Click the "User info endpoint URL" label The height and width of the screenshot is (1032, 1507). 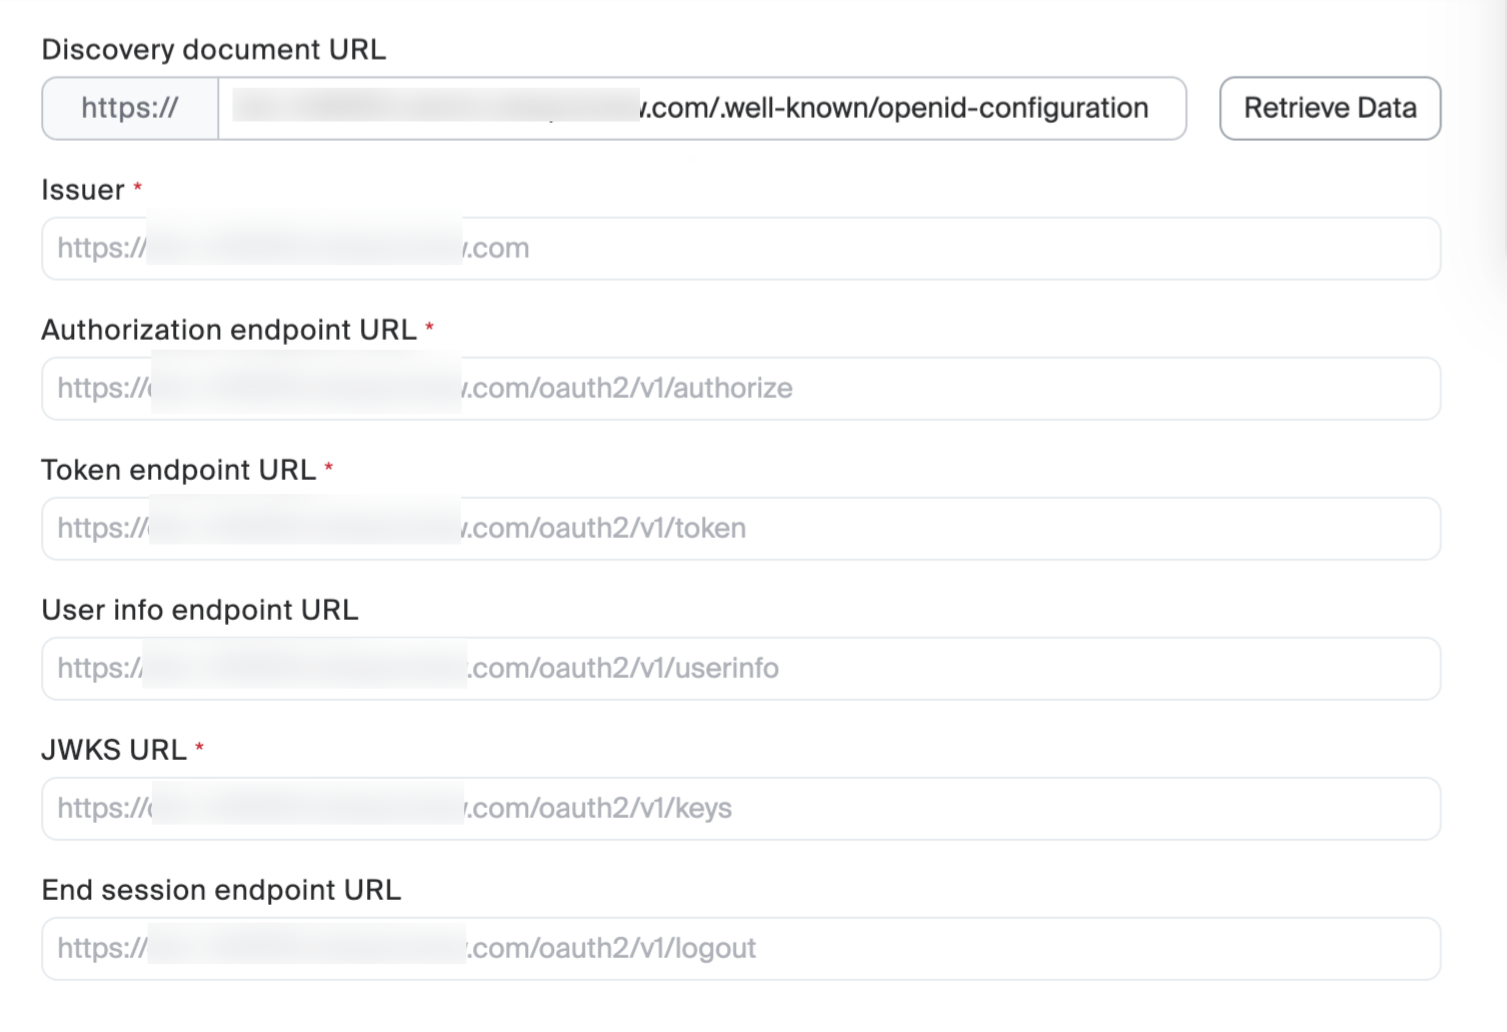pyautogui.click(x=200, y=610)
